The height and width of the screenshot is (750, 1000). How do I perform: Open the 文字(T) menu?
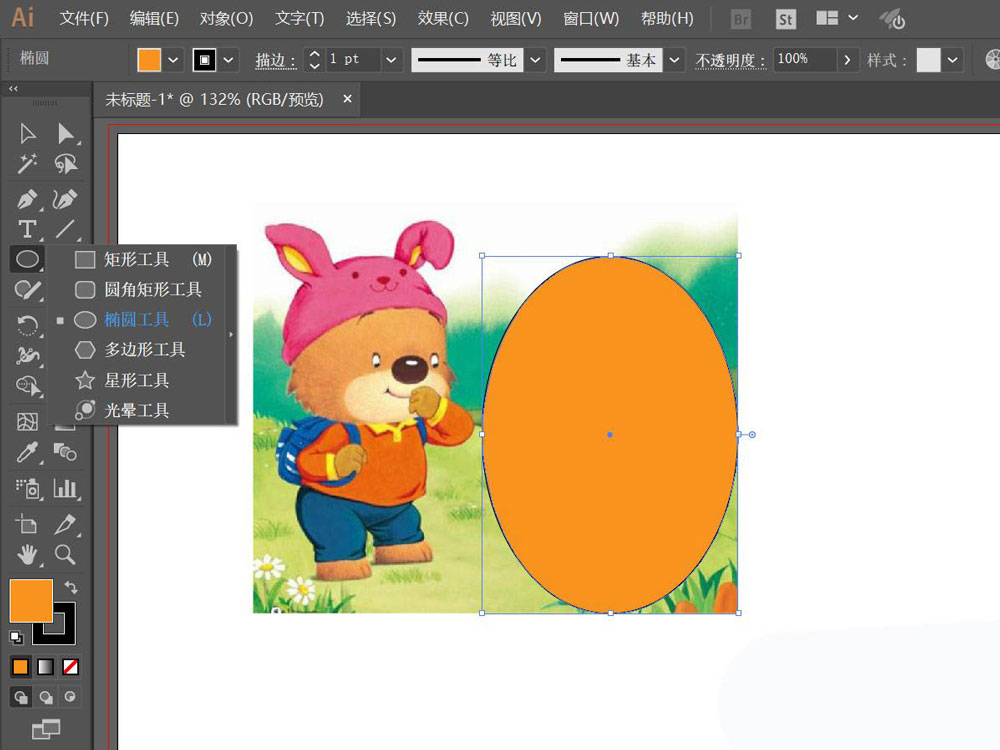pyautogui.click(x=300, y=18)
